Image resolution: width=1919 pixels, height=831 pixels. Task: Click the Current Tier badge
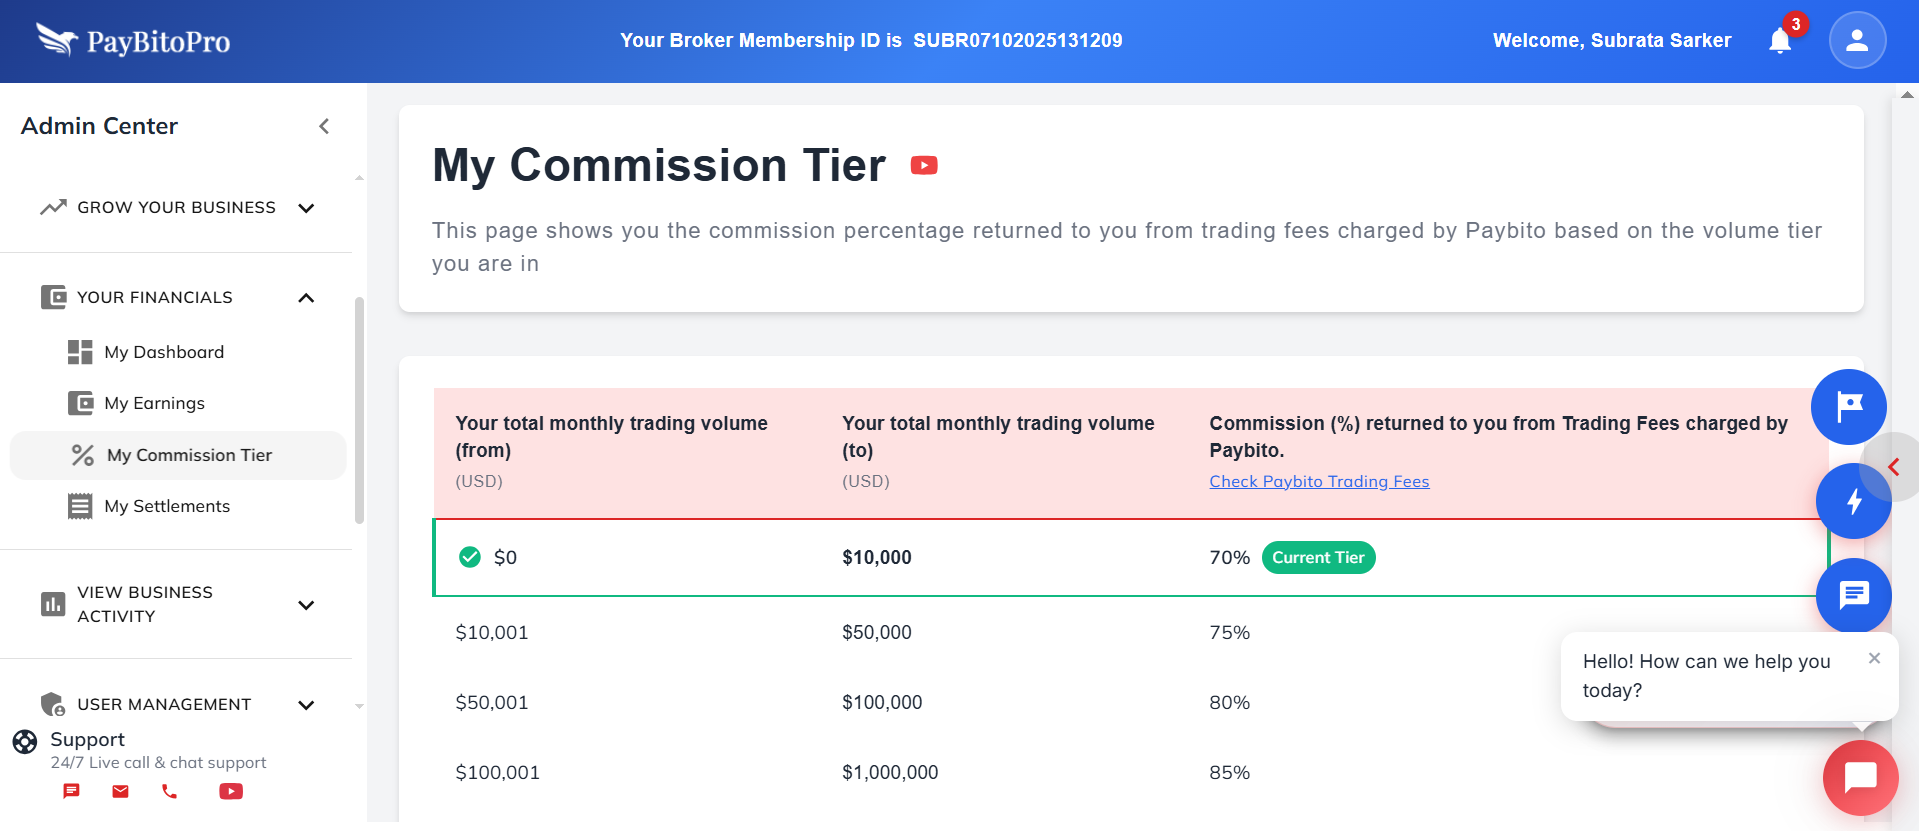(1318, 557)
